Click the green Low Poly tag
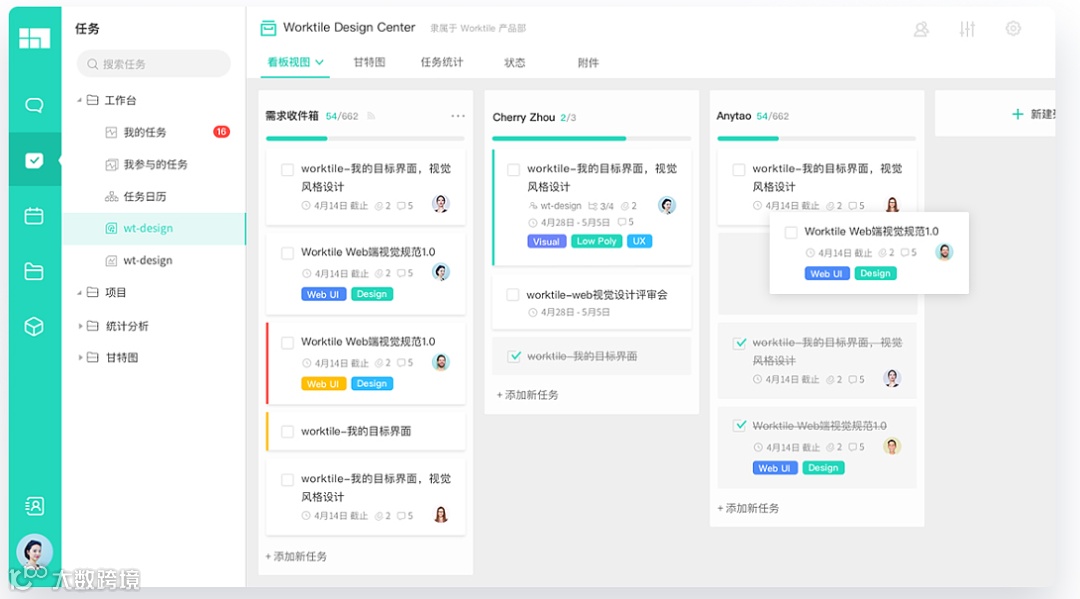 (x=596, y=241)
